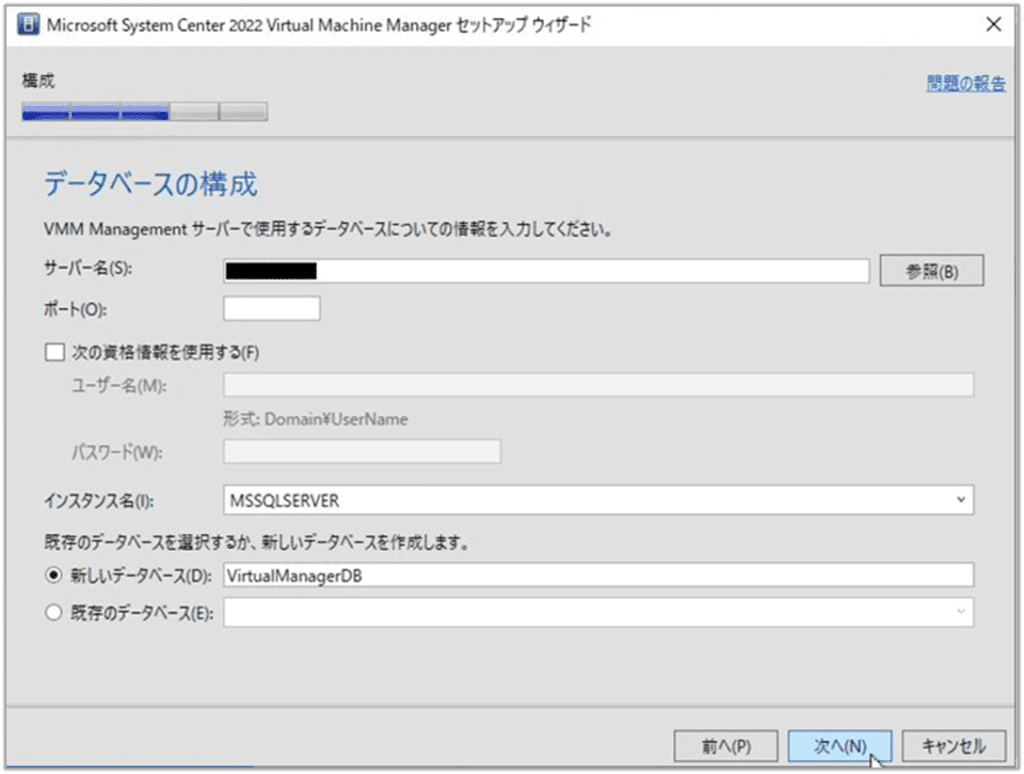Click the パスワード text field

362,451
